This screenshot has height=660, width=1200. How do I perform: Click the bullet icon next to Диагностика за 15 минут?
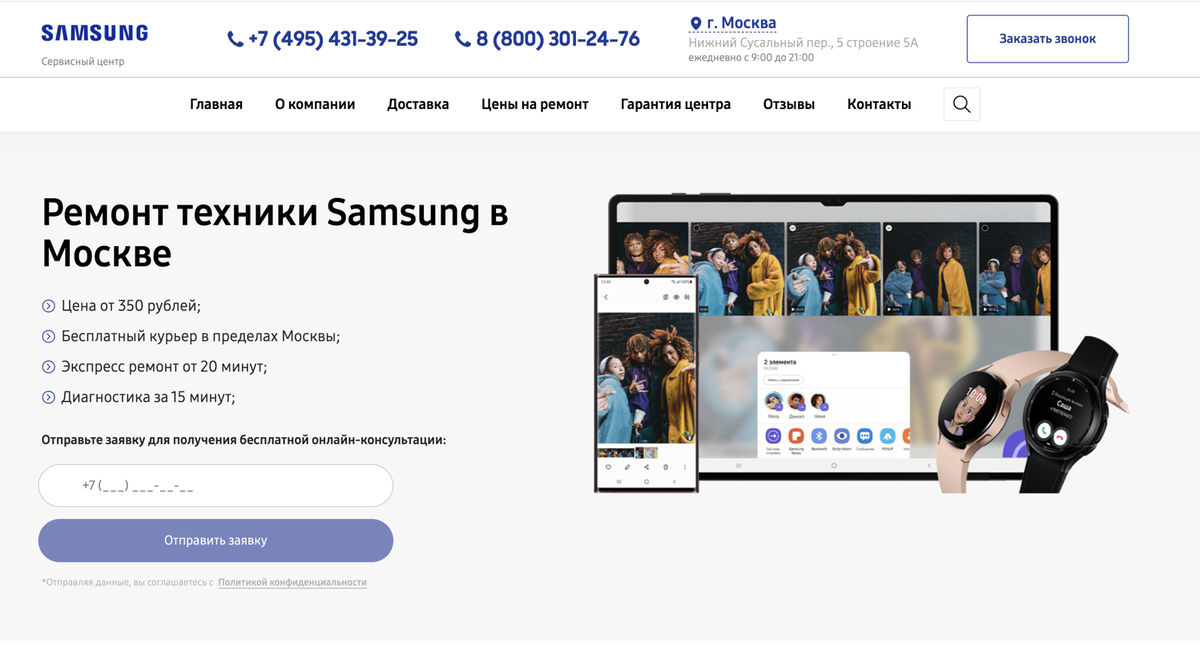48,397
